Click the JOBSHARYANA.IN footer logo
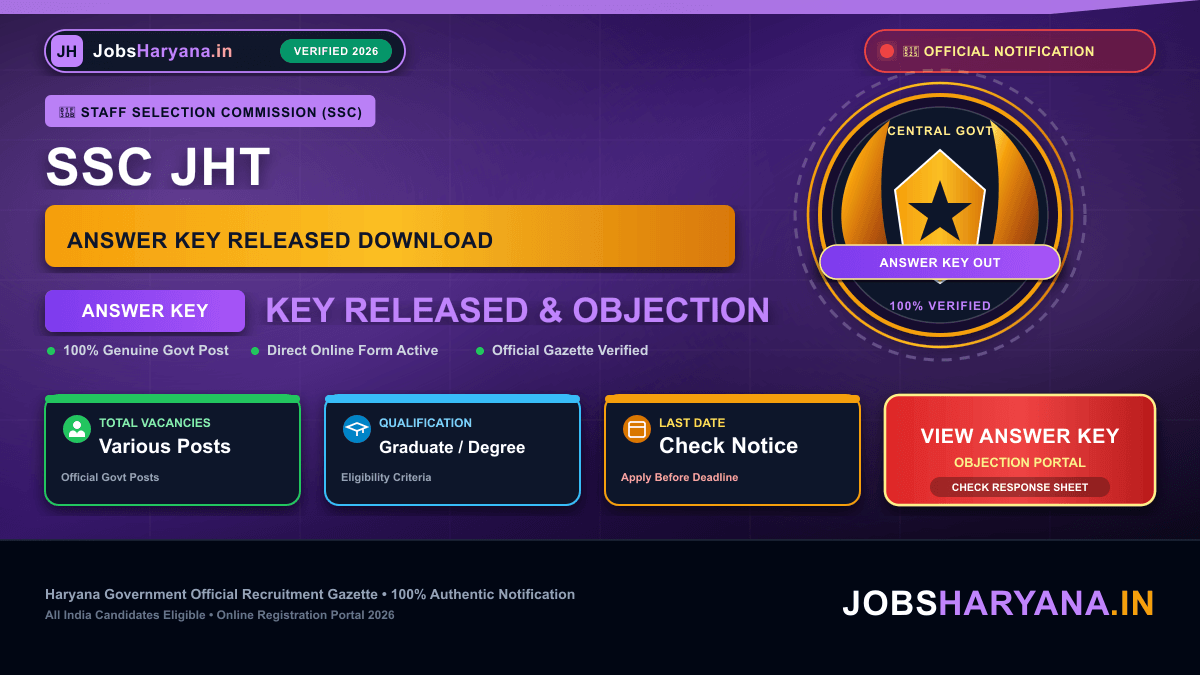Image resolution: width=1200 pixels, height=675 pixels. [x=998, y=603]
